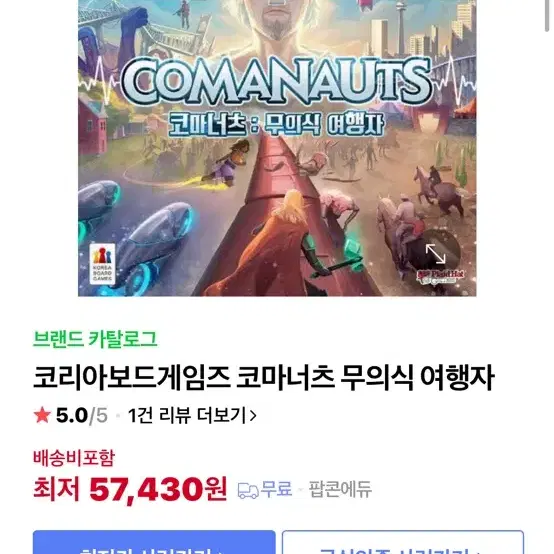The height and width of the screenshot is (554, 554).
Task: Open the 브랜드 카탈로그 link
Action: click(x=95, y=339)
